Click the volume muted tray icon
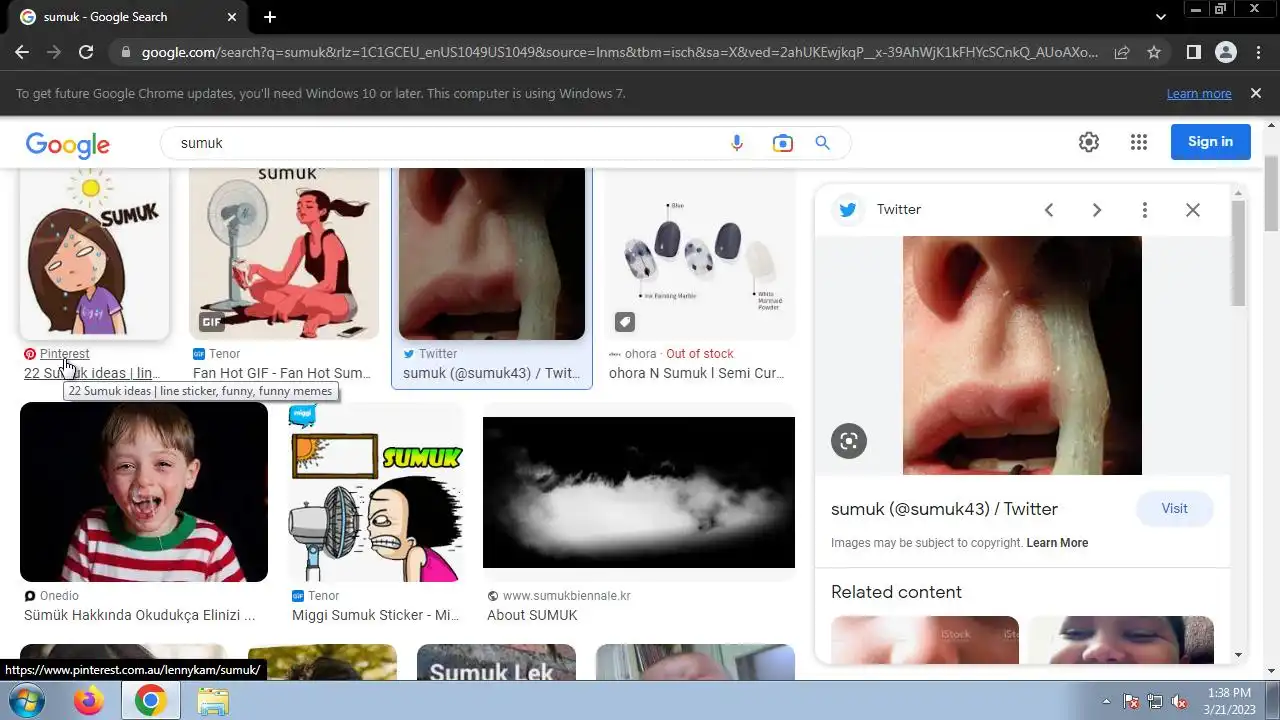The image size is (1280, 720). pos(1179,701)
